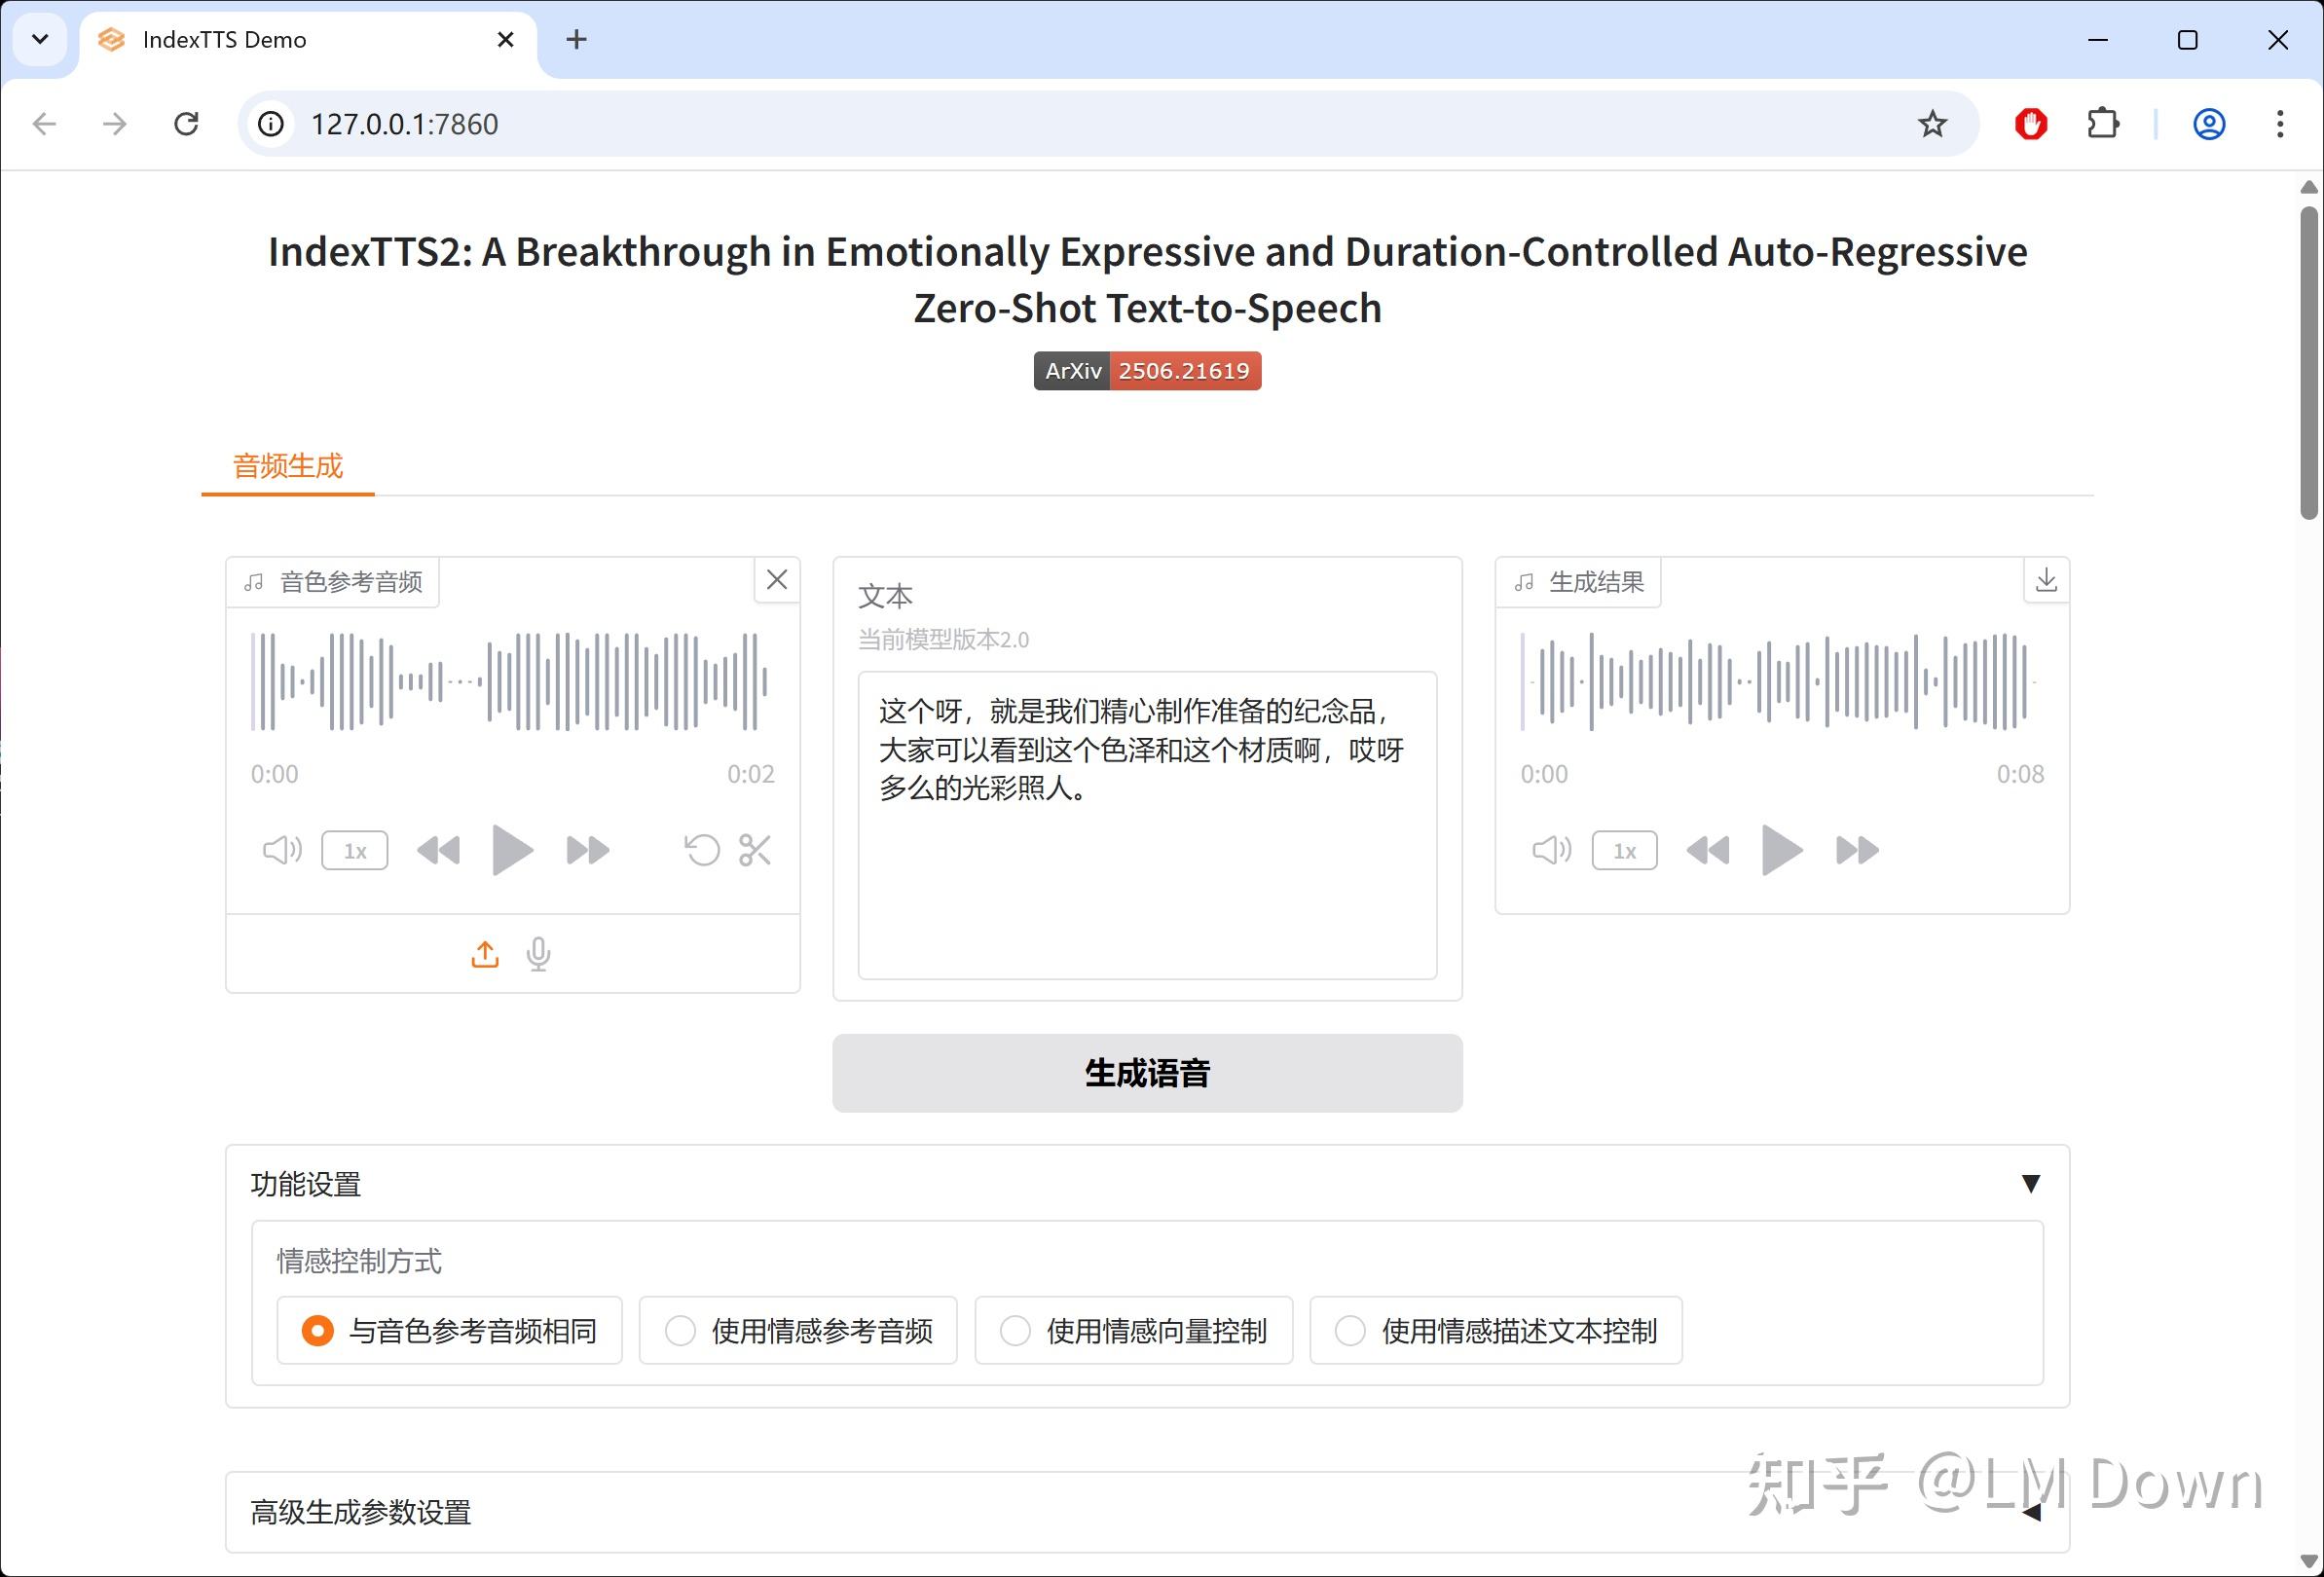
Task: Collapse the 功能设置 panel
Action: 2030,1184
